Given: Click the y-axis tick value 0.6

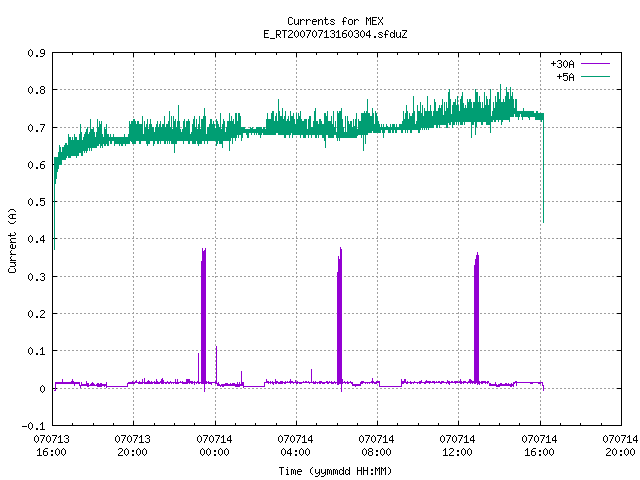Looking at the screenshot, I should point(36,165).
